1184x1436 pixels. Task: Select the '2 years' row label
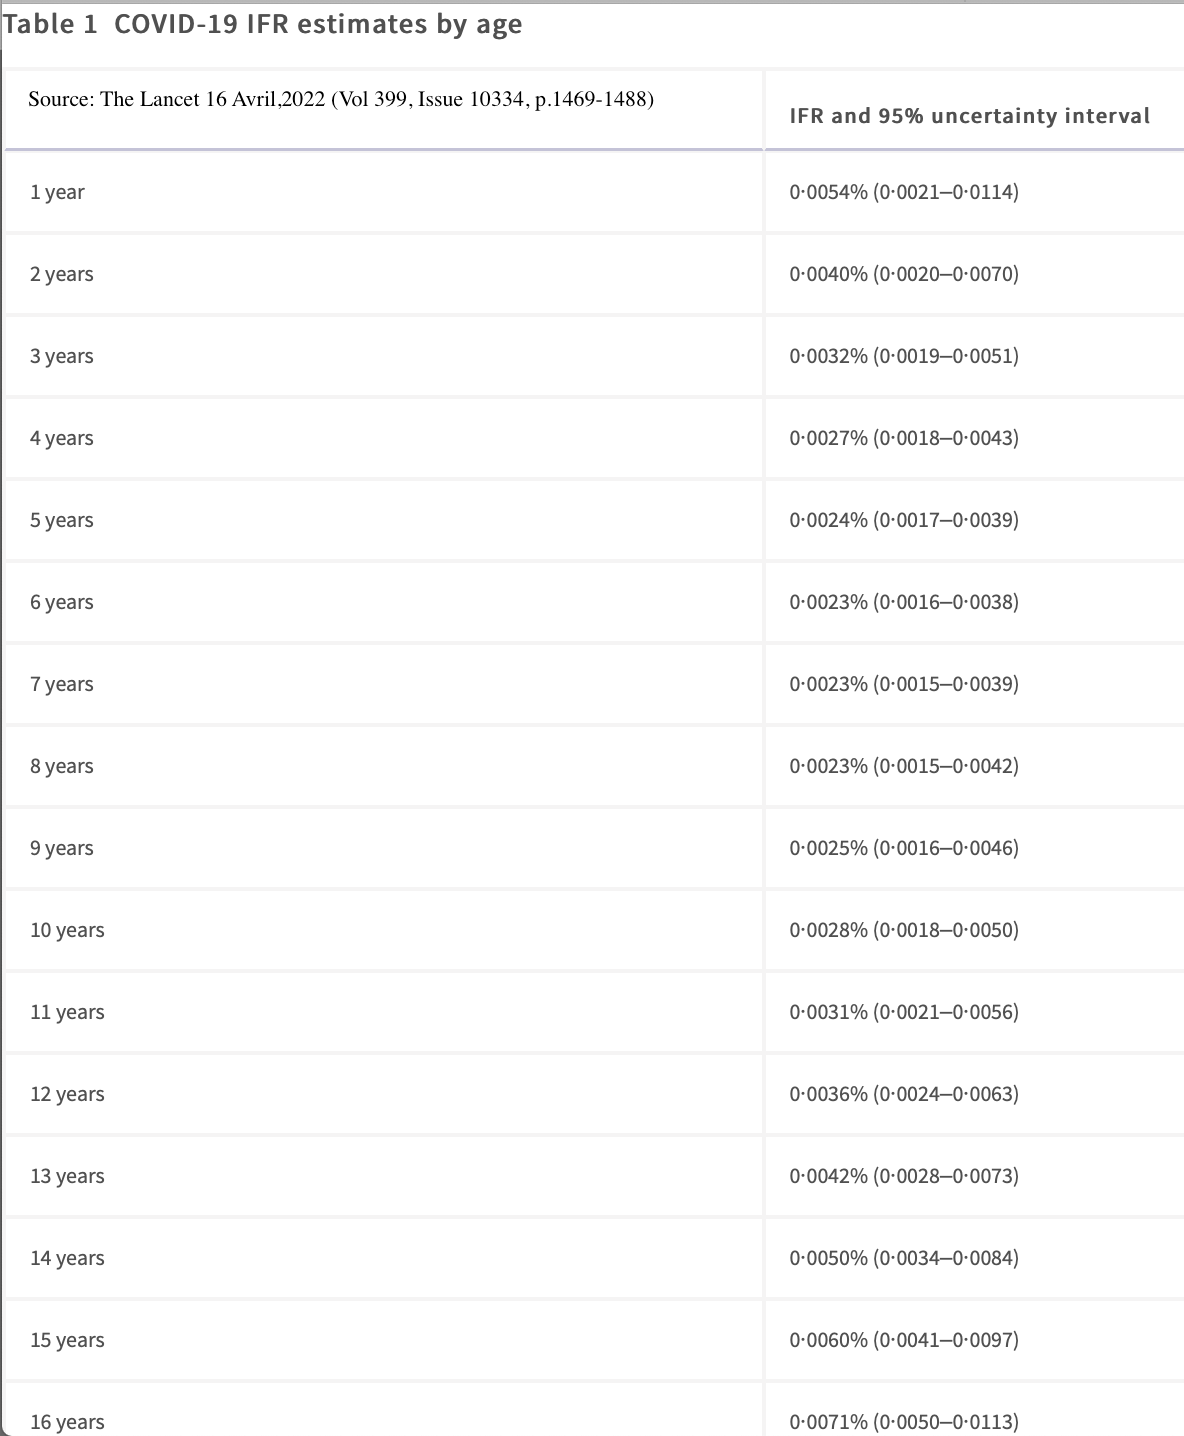[x=62, y=274]
